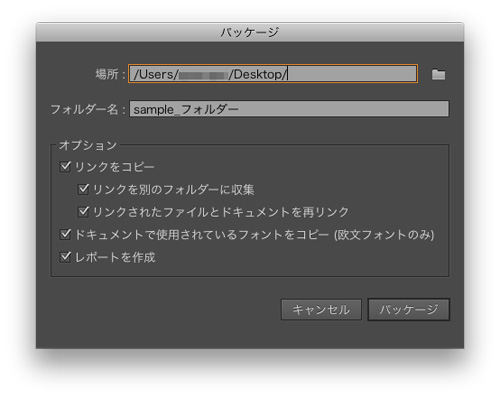500x398 pixels.
Task: Click the フォルダー名 field containing sample_フォルダー
Action: click(x=289, y=109)
